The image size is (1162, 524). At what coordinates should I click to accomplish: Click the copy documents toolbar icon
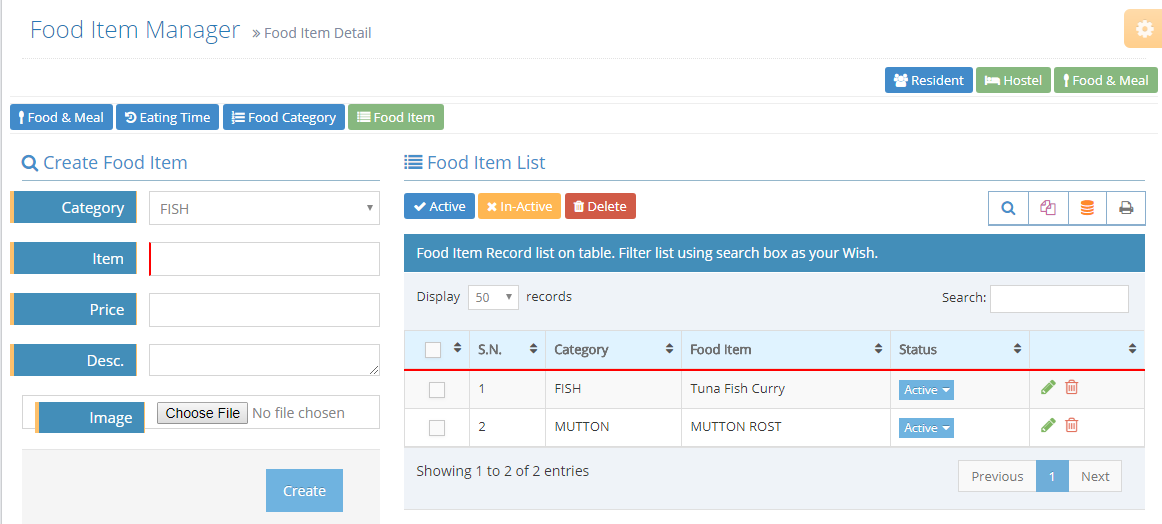(x=1048, y=208)
